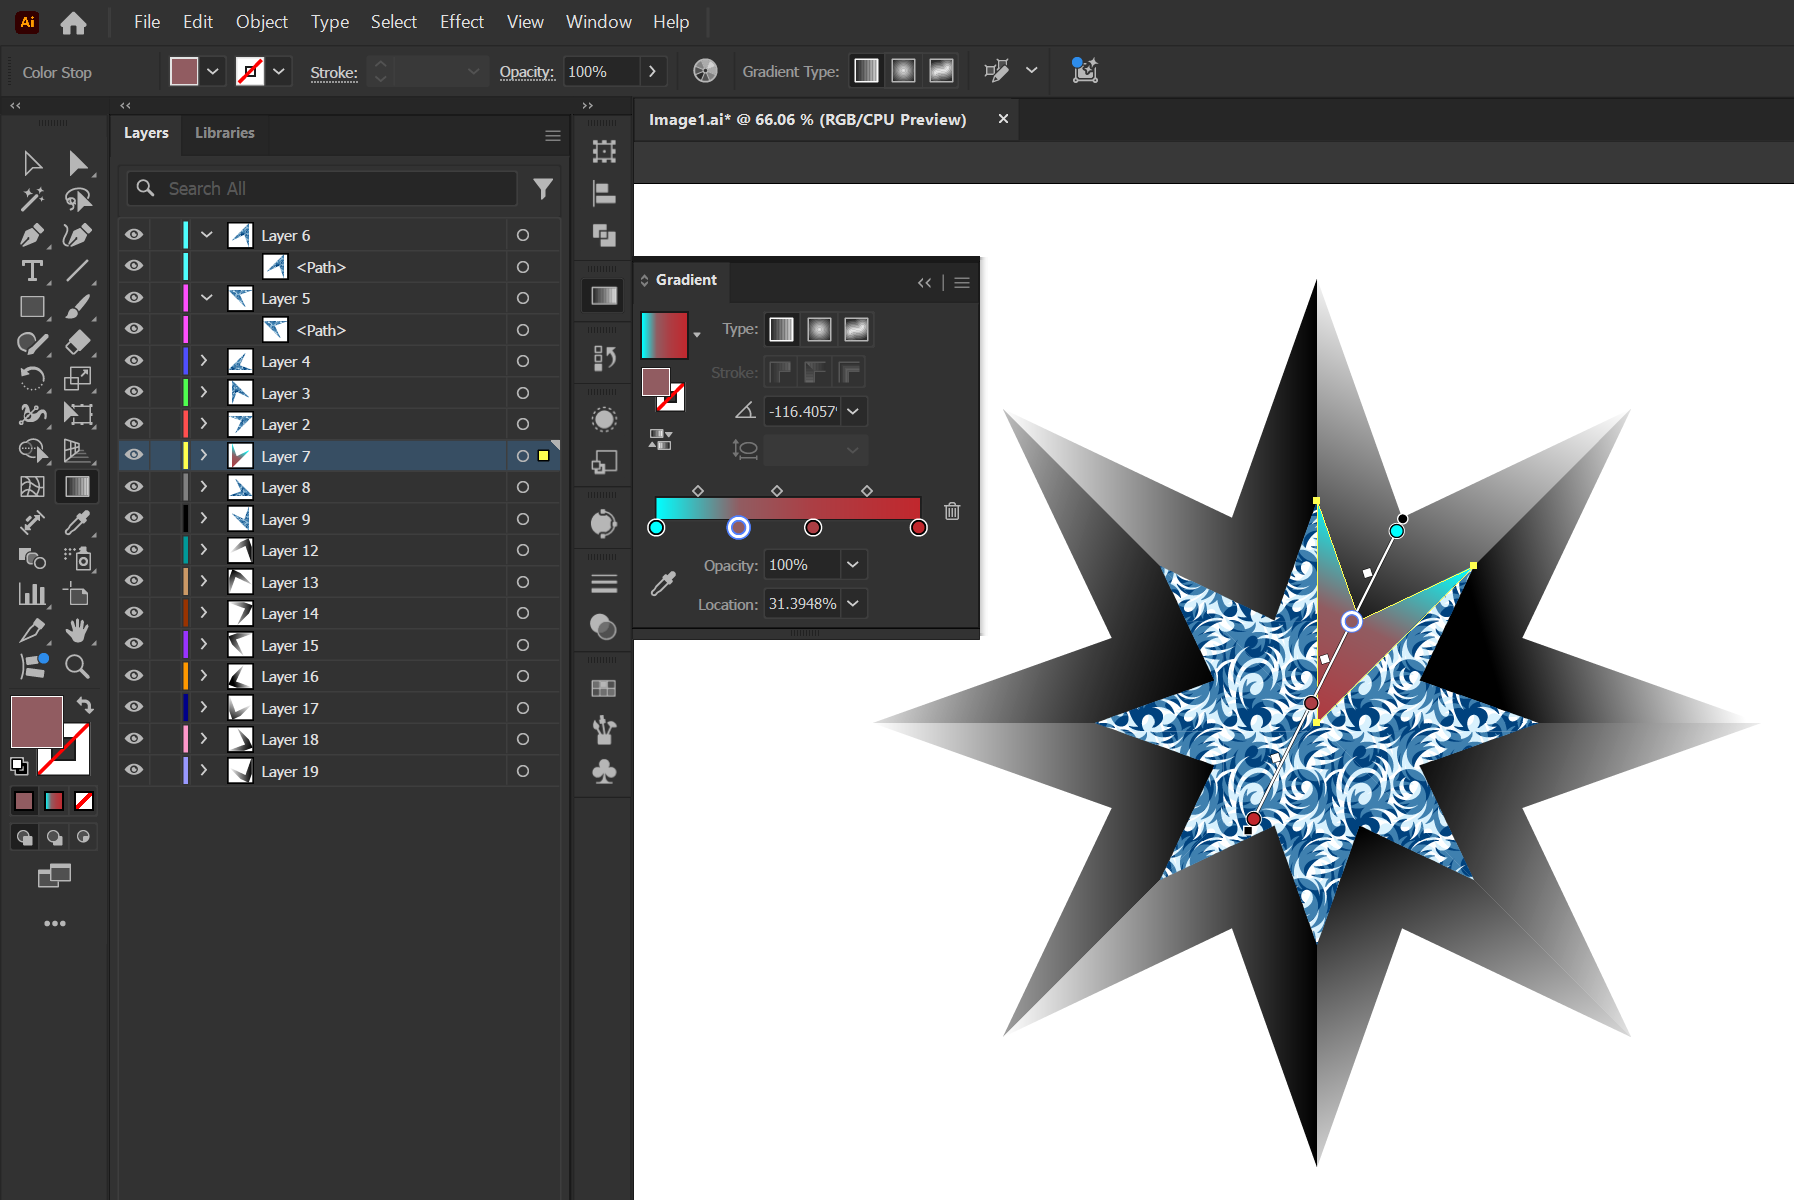
Task: Select the teal gradient color stop
Action: point(657,527)
